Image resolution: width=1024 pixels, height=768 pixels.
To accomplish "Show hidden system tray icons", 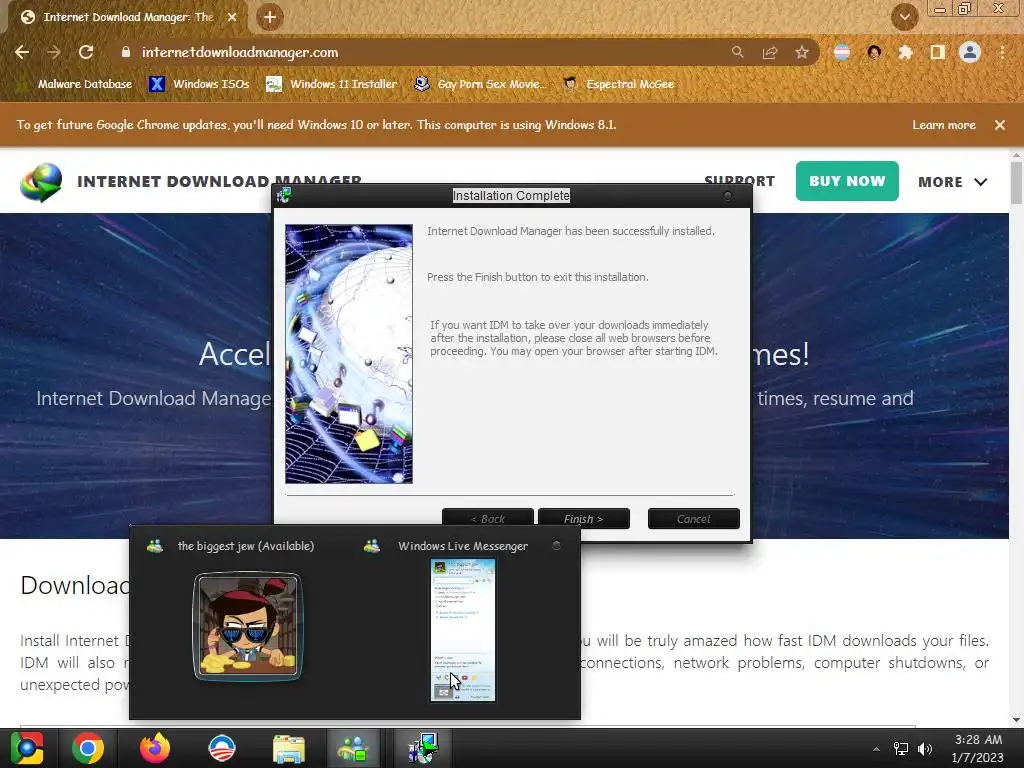I will 876,749.
